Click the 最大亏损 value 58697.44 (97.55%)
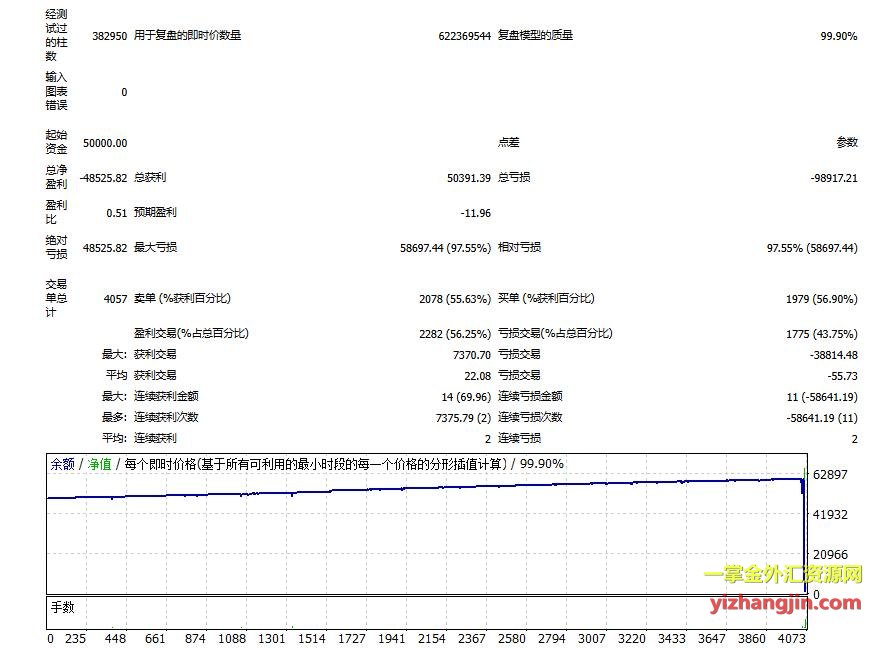 [x=445, y=248]
